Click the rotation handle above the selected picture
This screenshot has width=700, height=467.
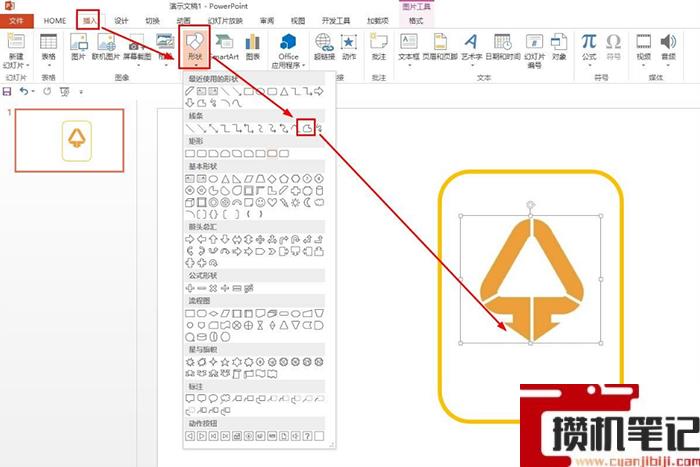point(530,205)
